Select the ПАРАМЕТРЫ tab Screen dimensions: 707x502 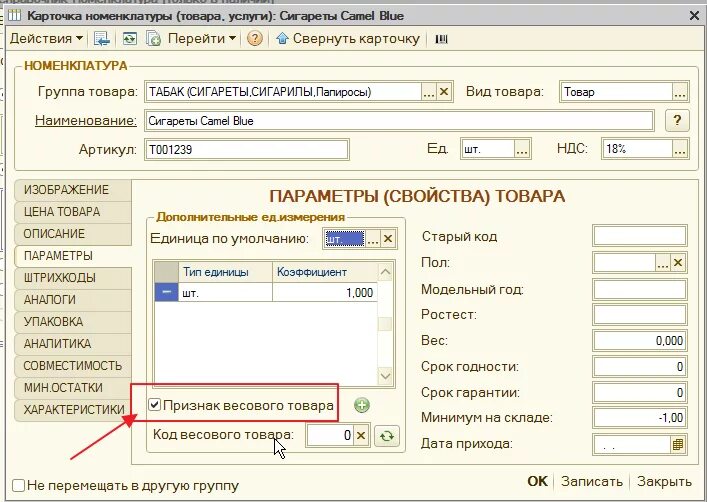tap(73, 256)
